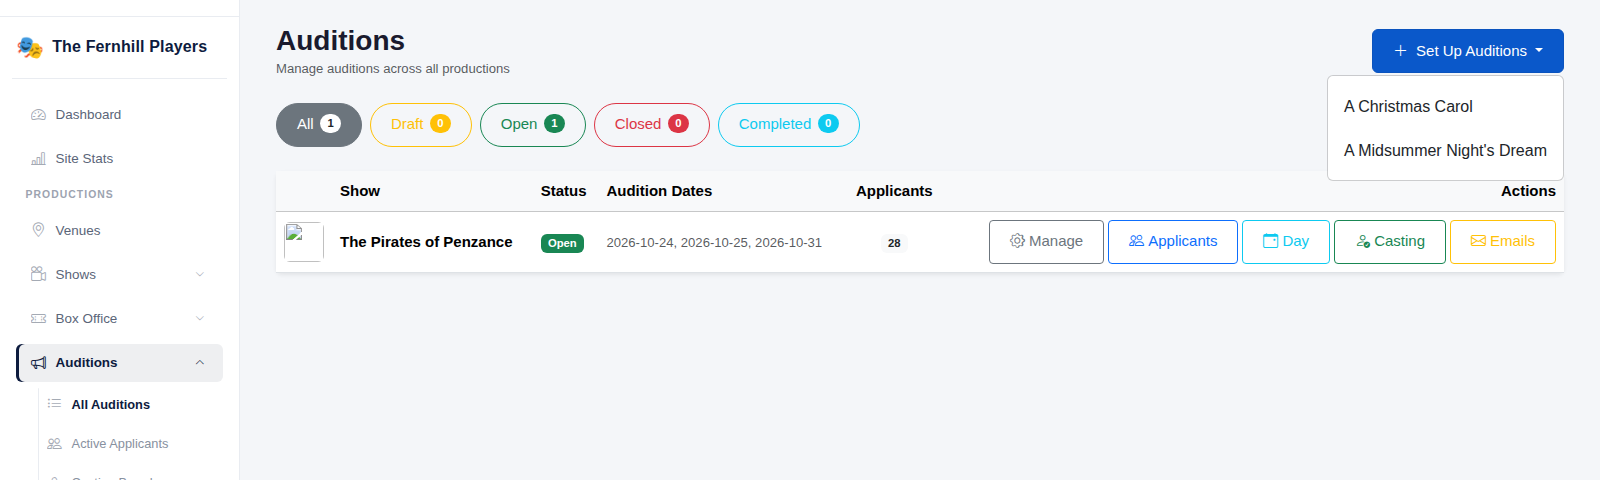Open All Auditions sub-item
This screenshot has width=1600, height=480.
131,404
